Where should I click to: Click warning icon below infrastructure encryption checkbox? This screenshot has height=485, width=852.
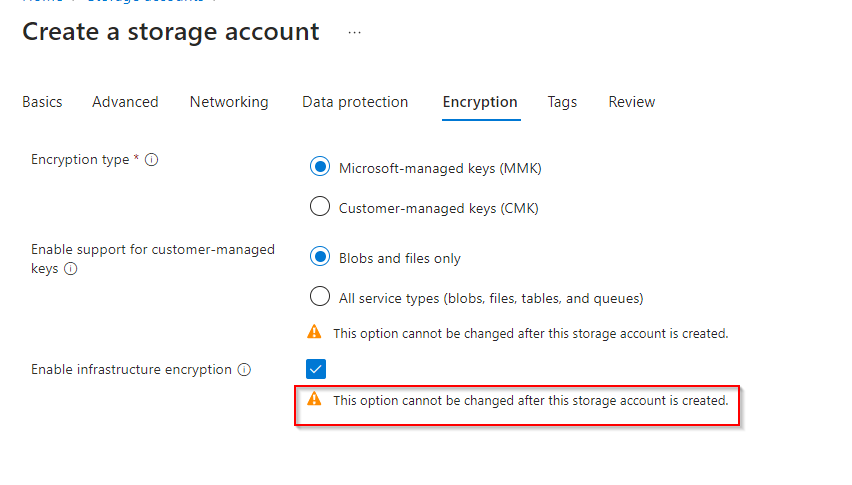point(315,399)
